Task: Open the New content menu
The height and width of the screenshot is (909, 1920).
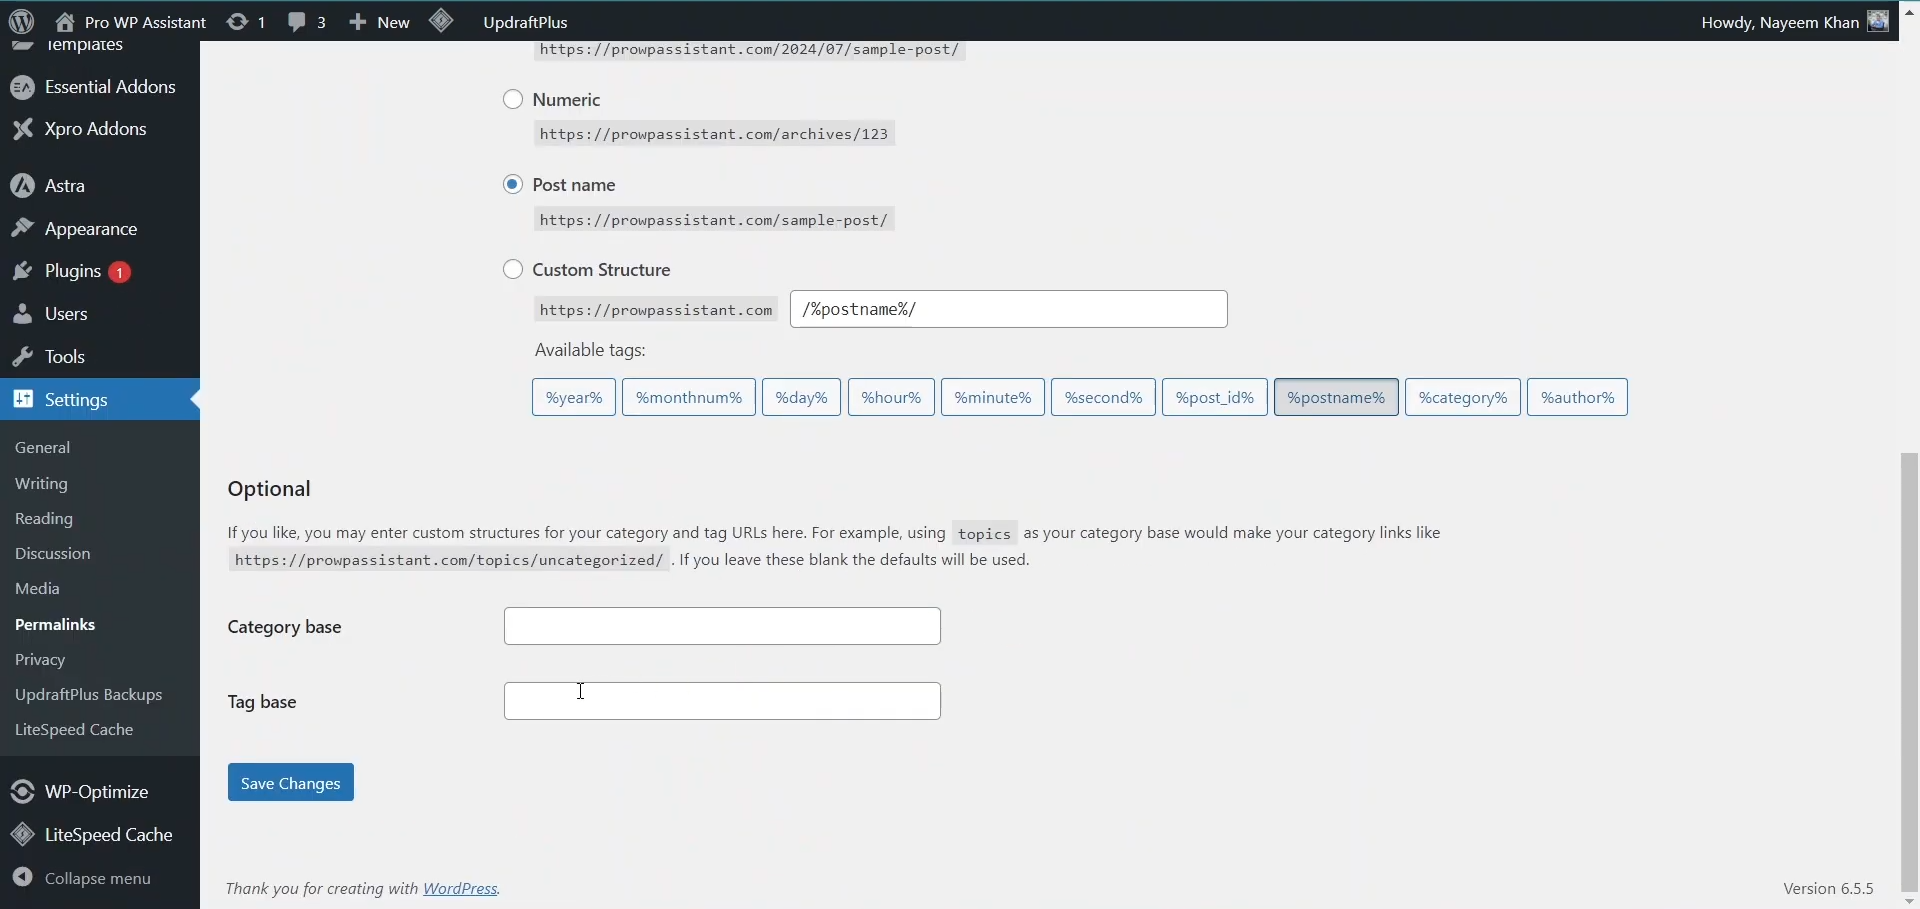Action: (378, 21)
